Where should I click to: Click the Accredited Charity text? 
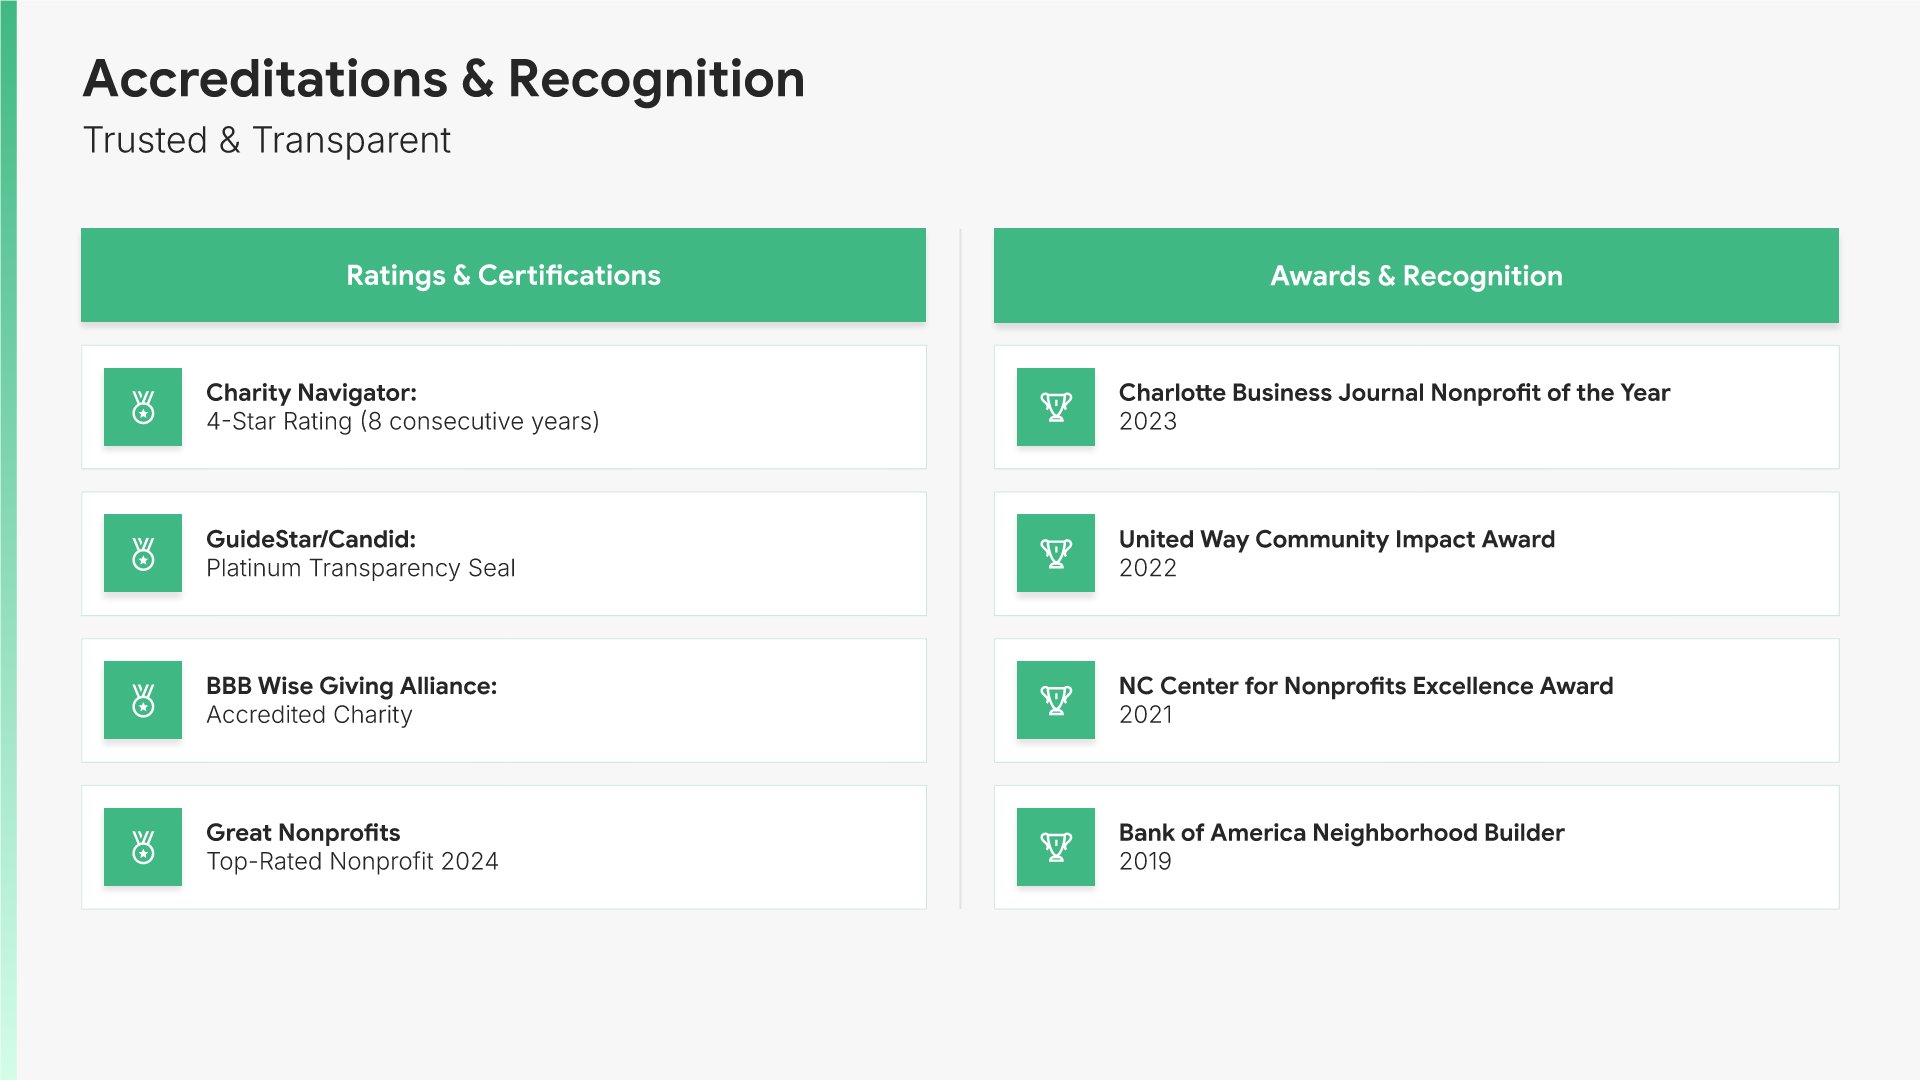tap(309, 715)
